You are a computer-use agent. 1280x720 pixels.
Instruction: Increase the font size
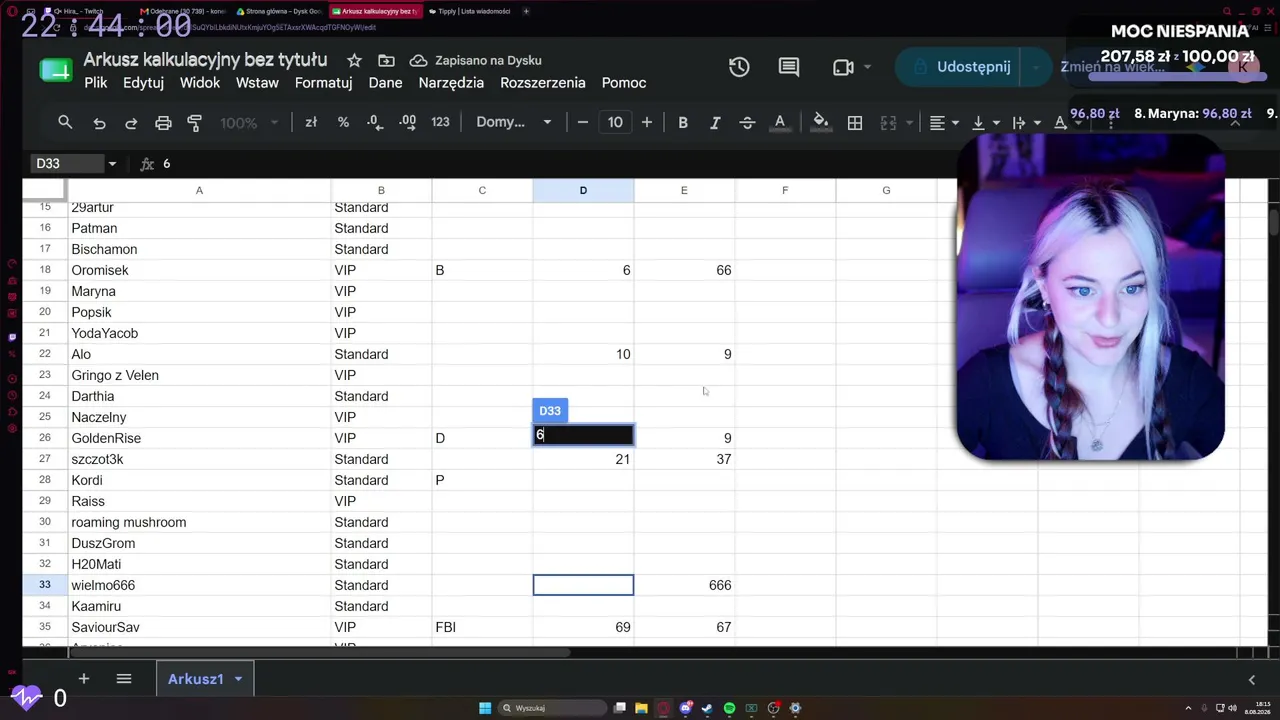click(x=647, y=122)
